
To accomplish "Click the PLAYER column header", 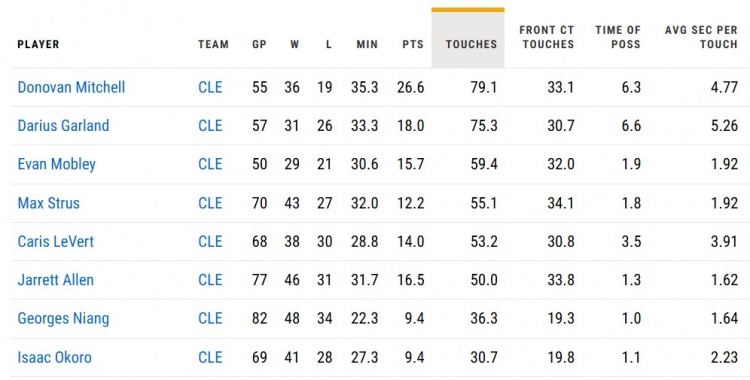I will (38, 44).
